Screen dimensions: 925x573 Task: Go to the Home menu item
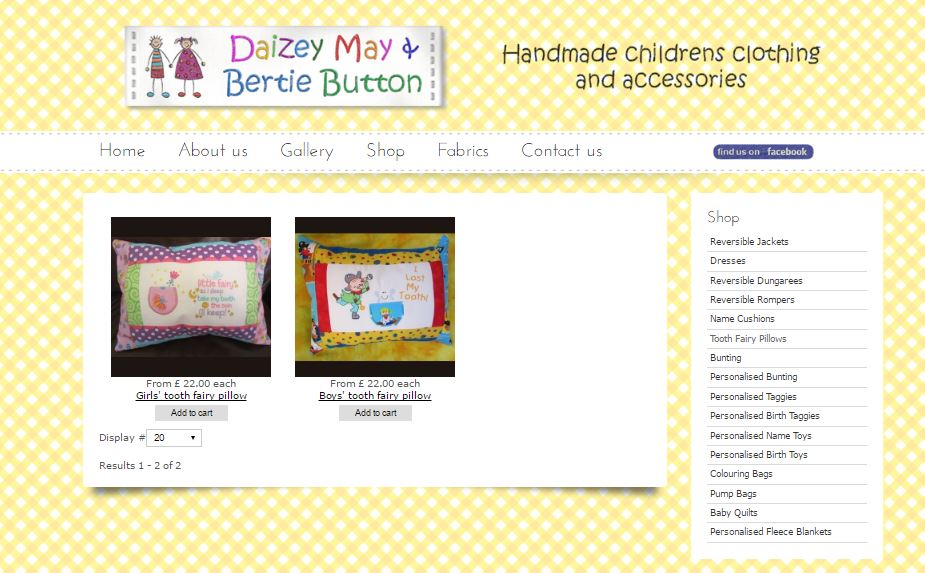tap(122, 150)
